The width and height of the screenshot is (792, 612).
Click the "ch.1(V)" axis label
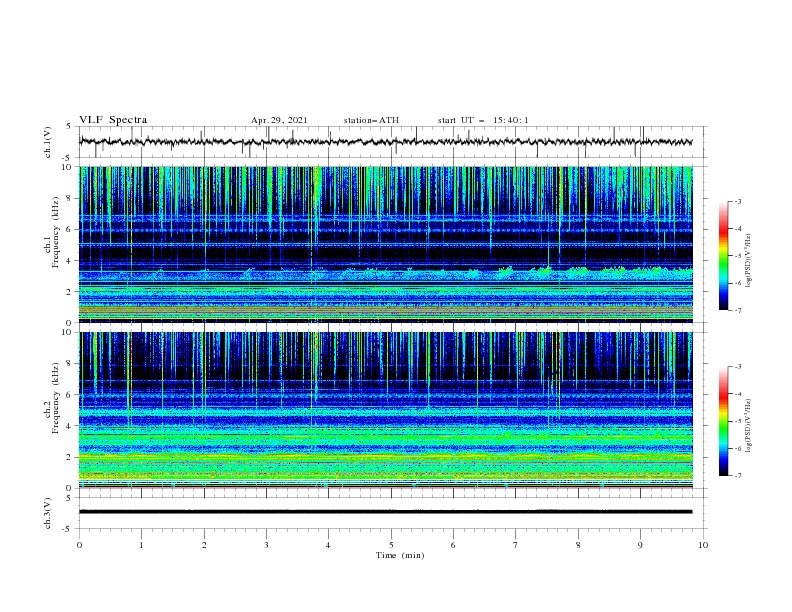[x=47, y=142]
